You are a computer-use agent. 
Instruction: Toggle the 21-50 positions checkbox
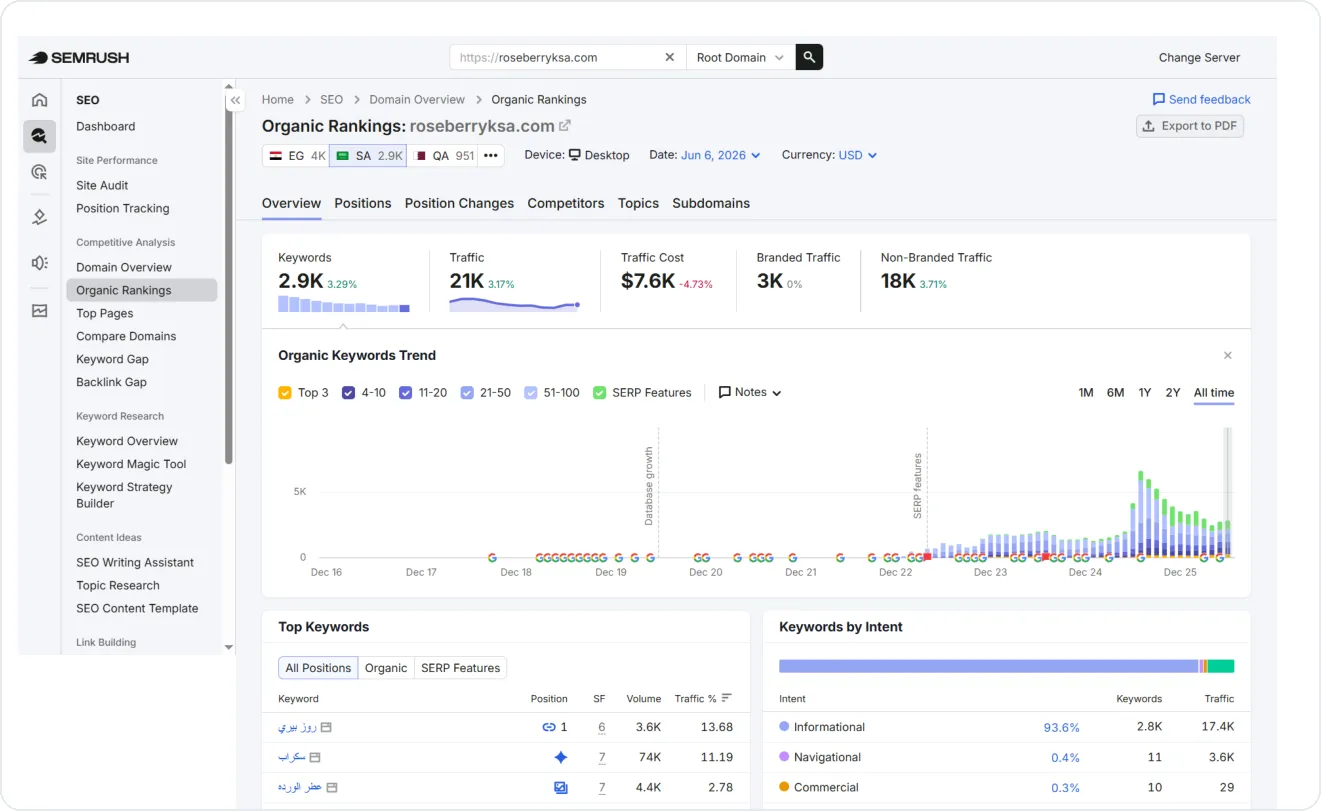pyautogui.click(x=467, y=393)
